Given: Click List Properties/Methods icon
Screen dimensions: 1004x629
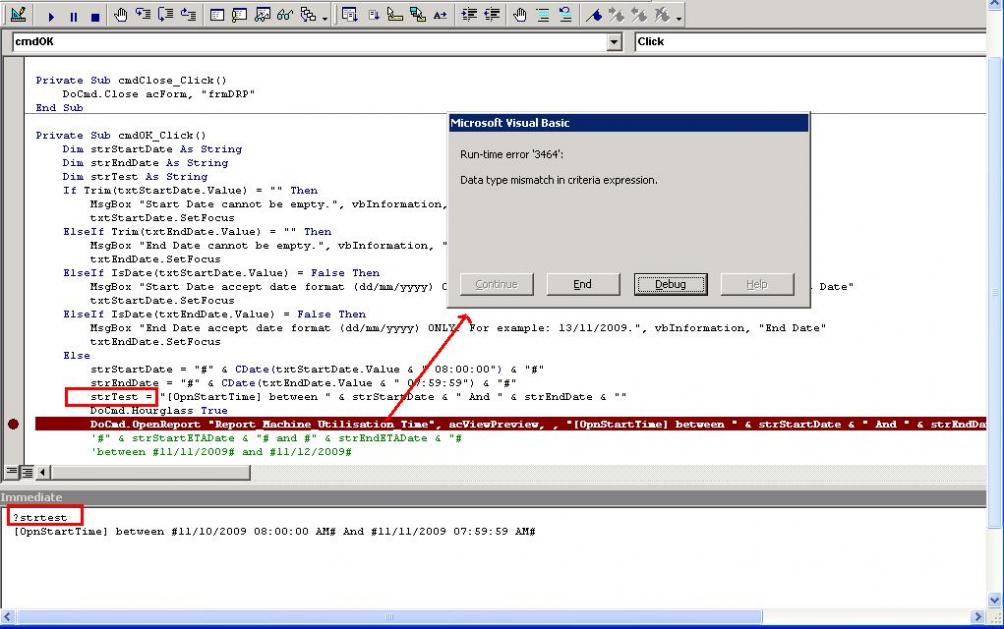Looking at the screenshot, I should (x=350, y=15).
